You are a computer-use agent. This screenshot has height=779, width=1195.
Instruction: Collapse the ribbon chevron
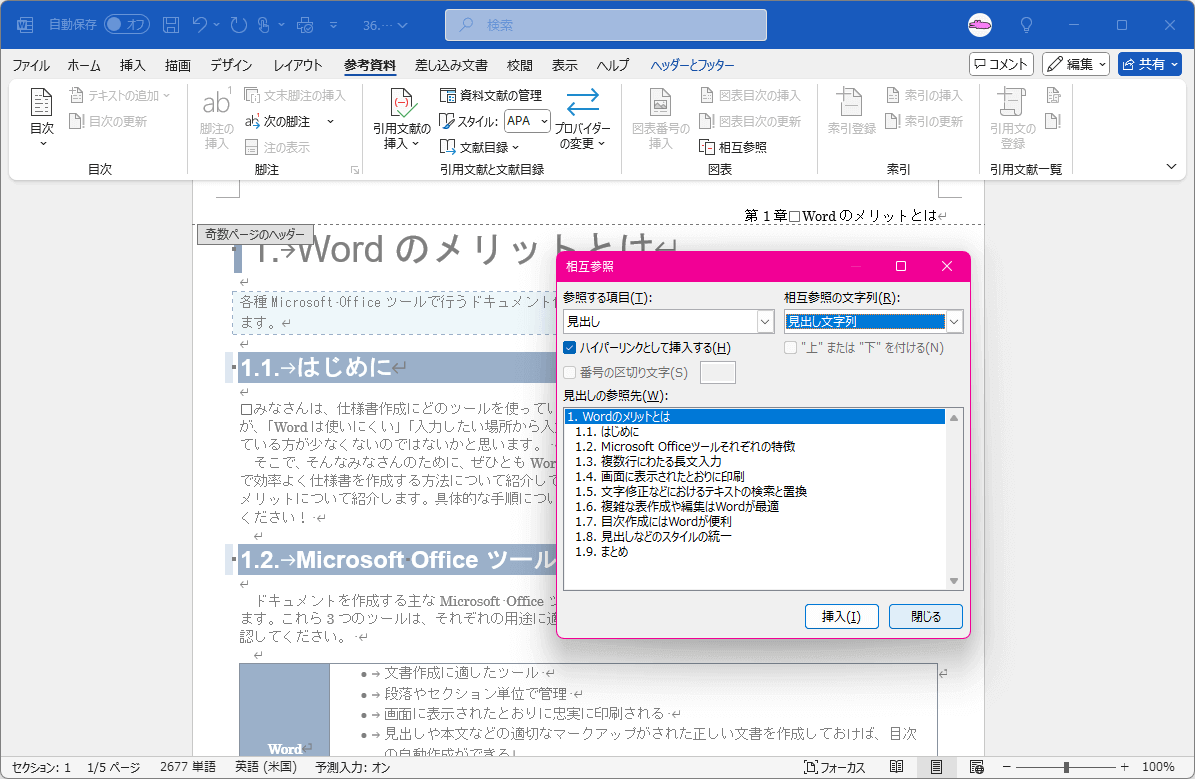pyautogui.click(x=1171, y=167)
